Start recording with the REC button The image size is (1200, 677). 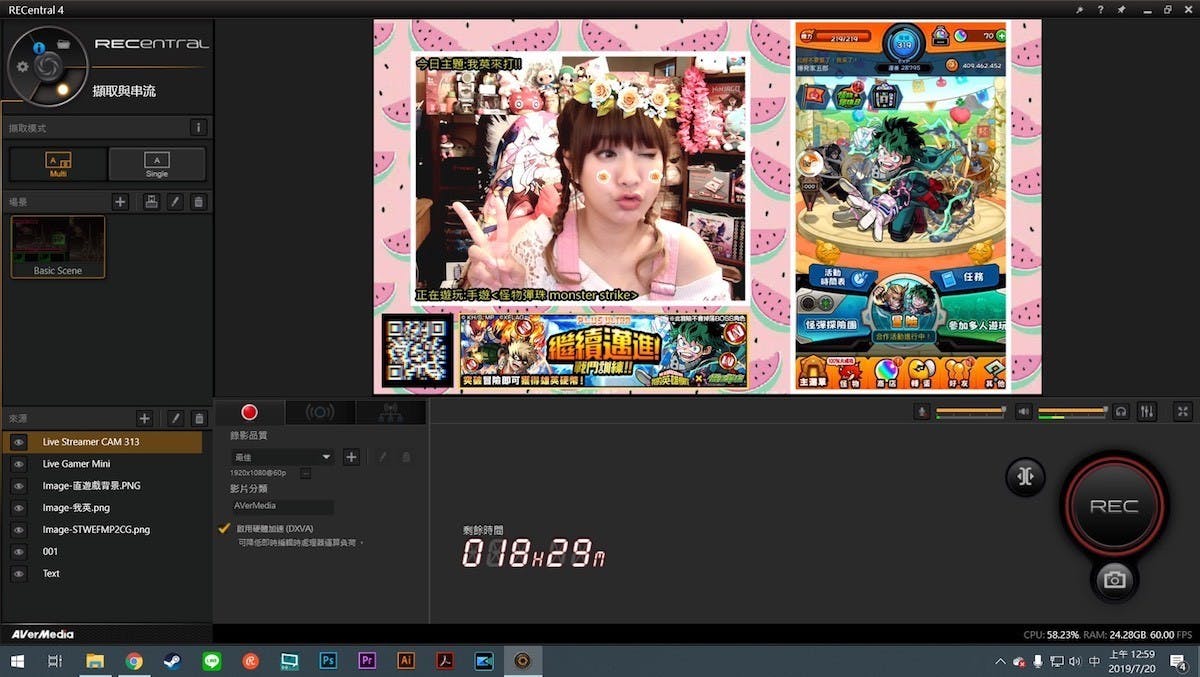[x=1114, y=506]
